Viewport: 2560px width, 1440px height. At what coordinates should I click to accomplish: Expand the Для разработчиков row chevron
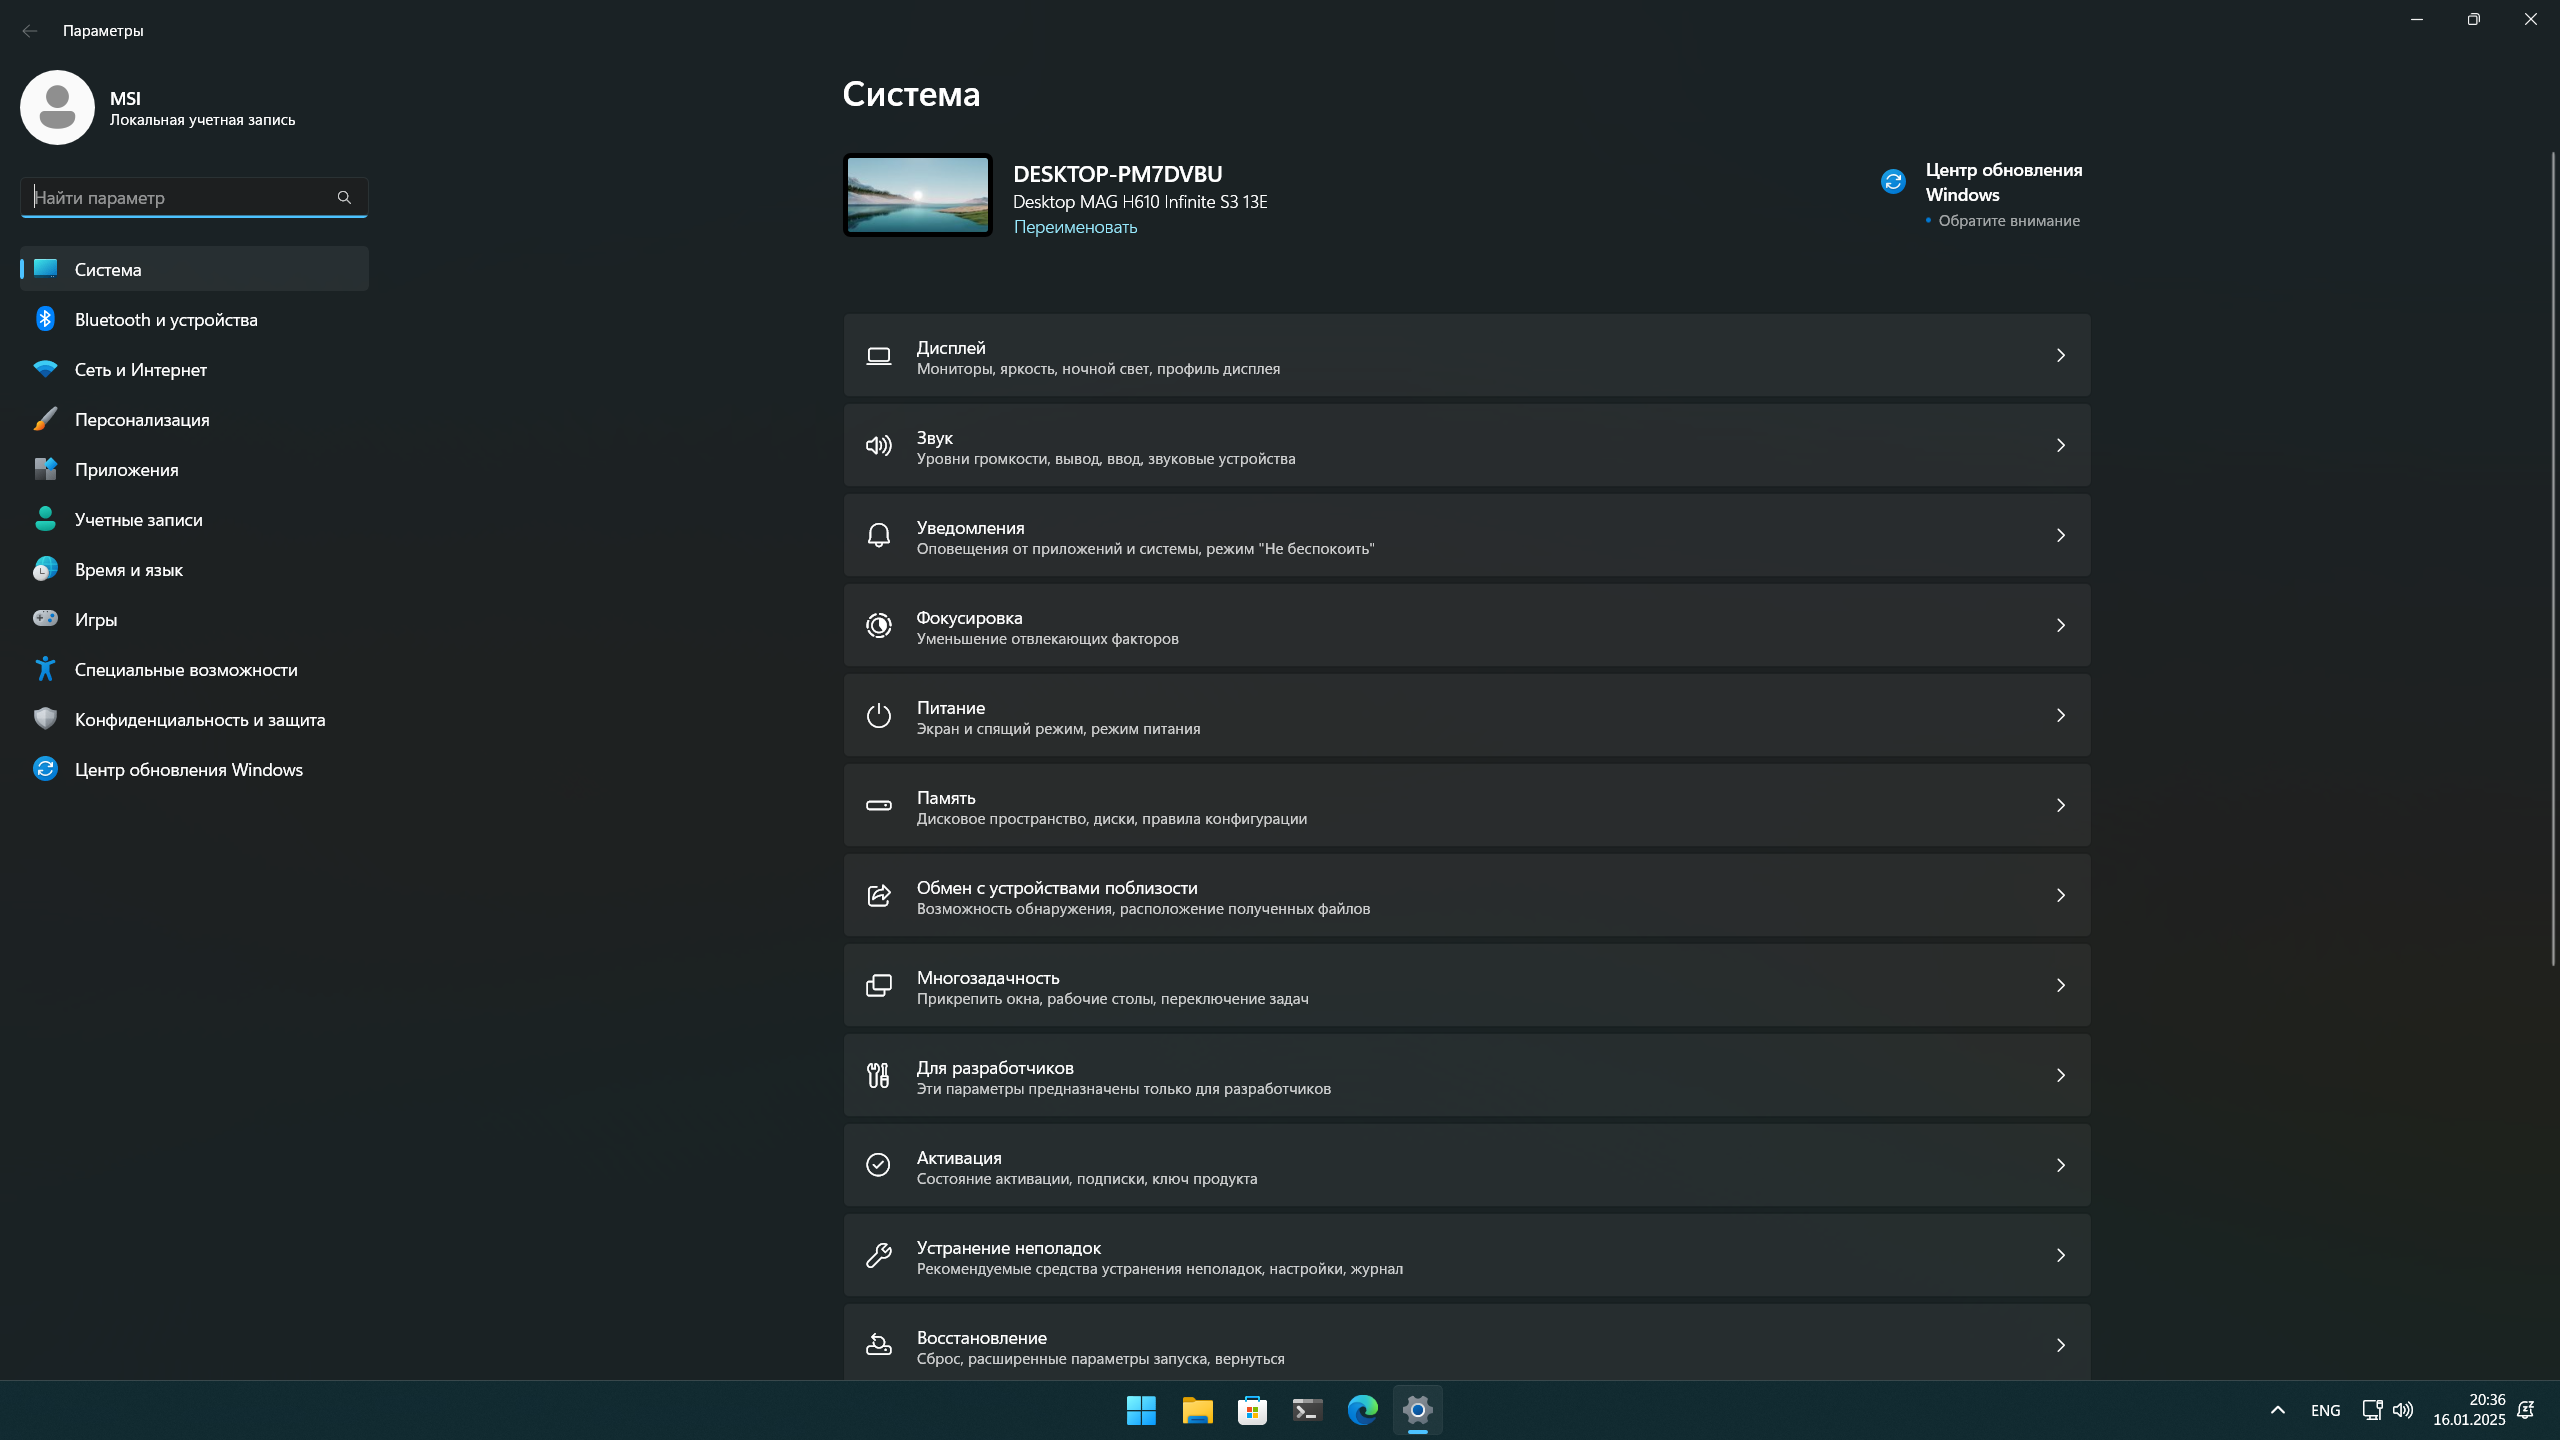click(x=2061, y=1076)
